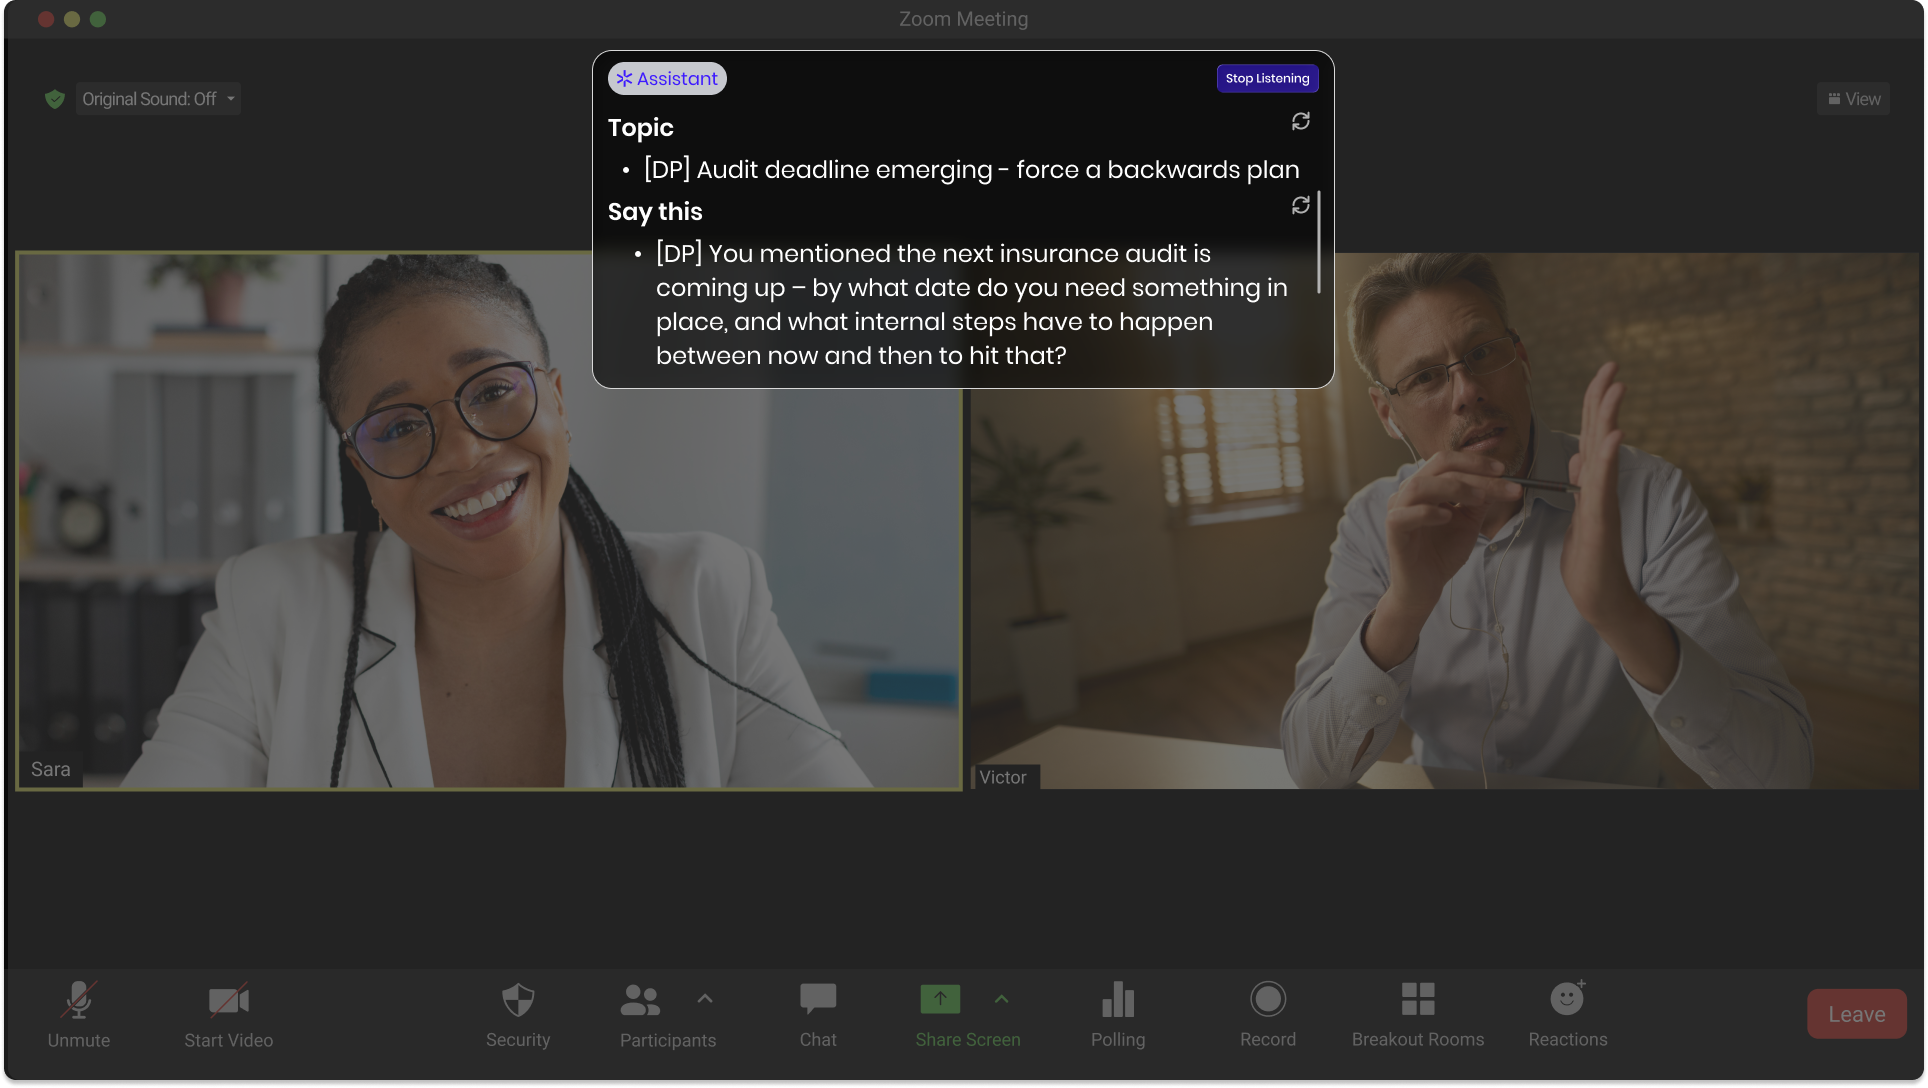The height and width of the screenshot is (1088, 1928).
Task: Expand the Share Screen options chevron
Action: point(1002,998)
